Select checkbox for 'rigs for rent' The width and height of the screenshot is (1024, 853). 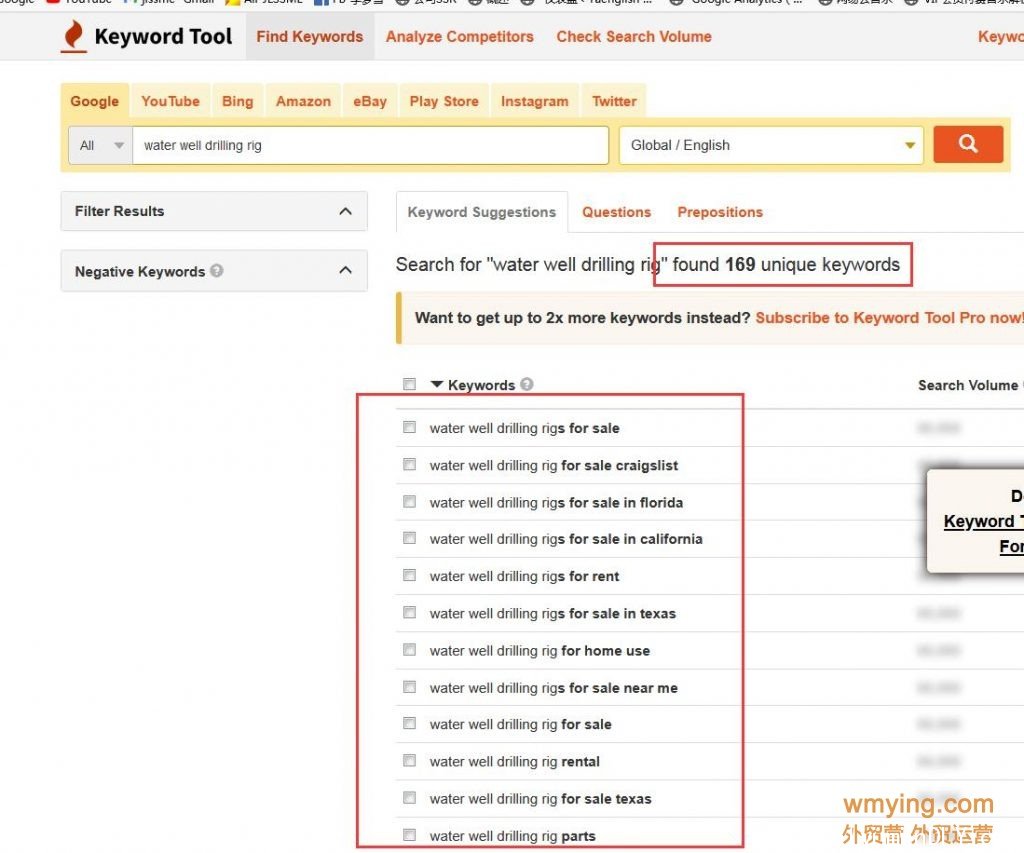pos(409,575)
